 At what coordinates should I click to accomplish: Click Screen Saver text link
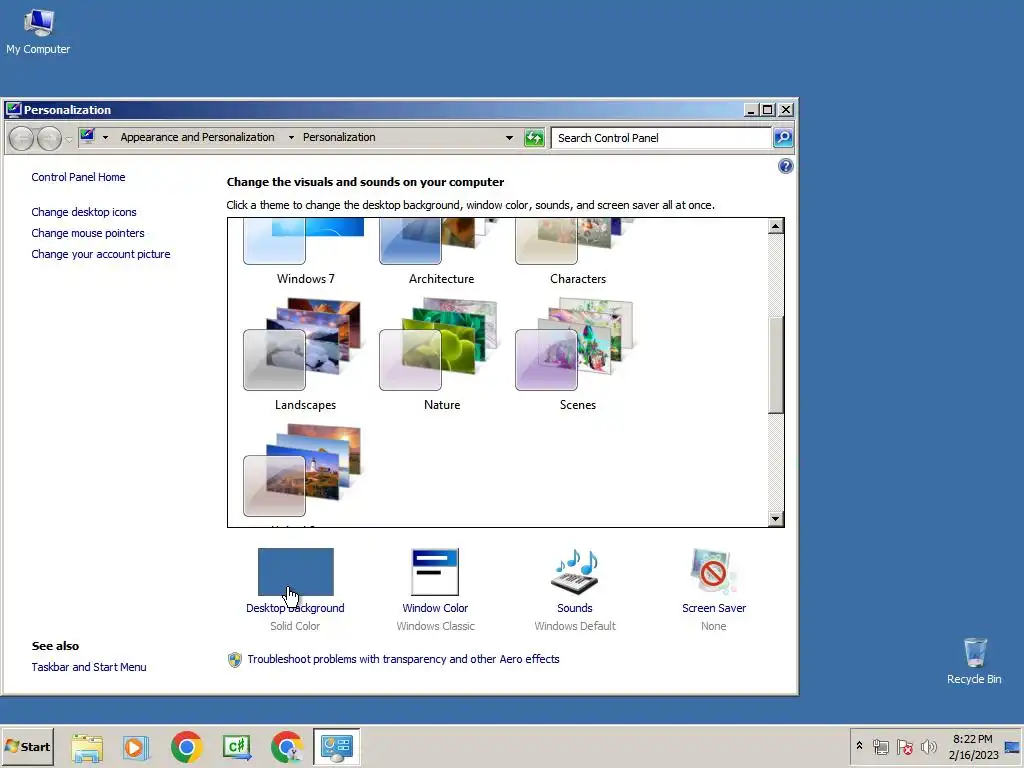[x=714, y=608]
